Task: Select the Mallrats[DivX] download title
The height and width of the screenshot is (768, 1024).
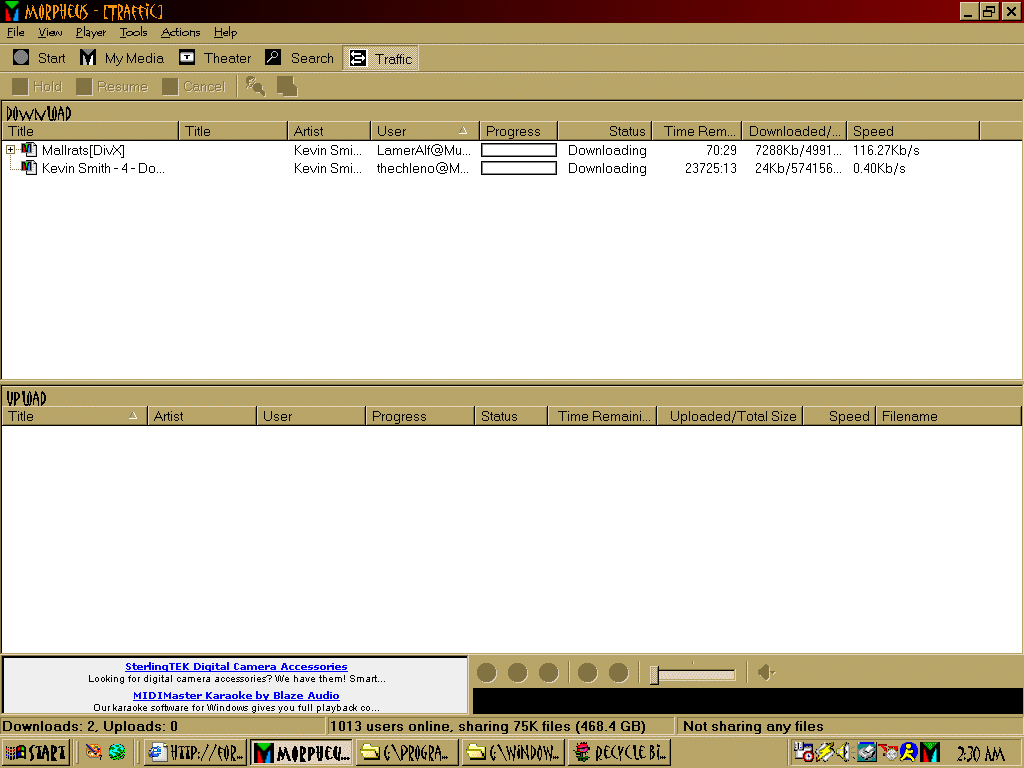Action: 83,150
